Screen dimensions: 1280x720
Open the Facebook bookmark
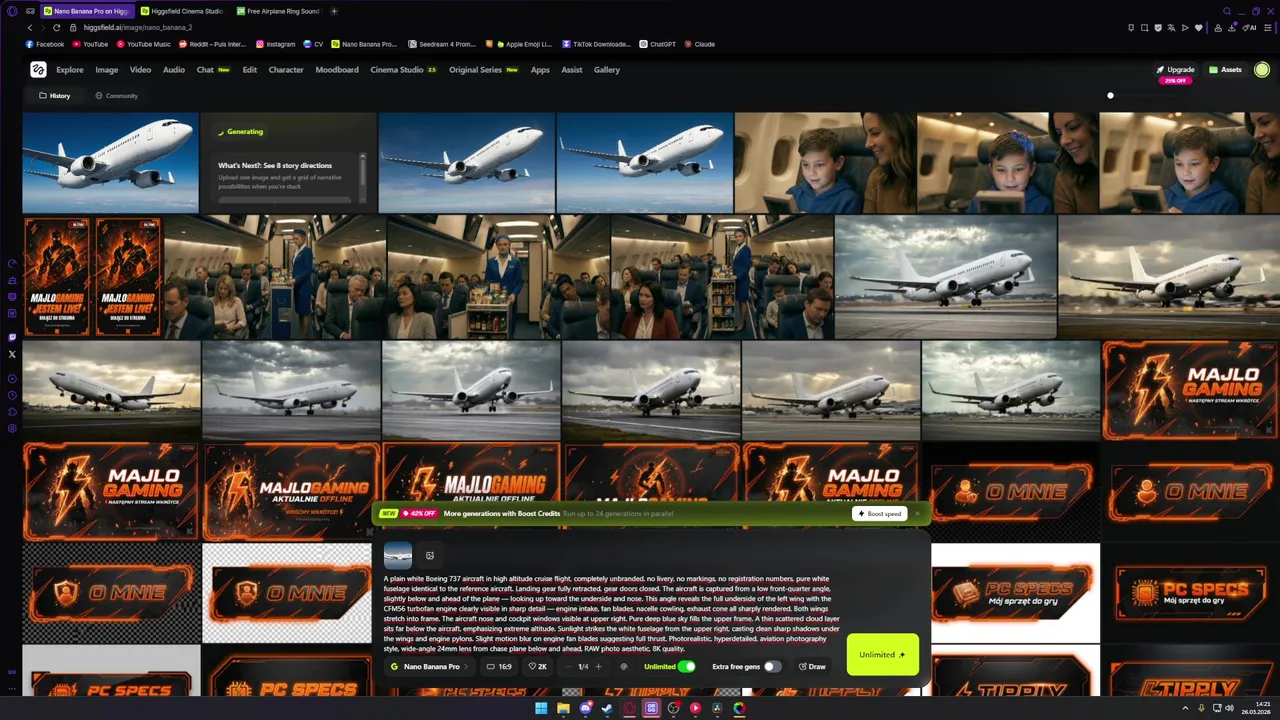45,44
